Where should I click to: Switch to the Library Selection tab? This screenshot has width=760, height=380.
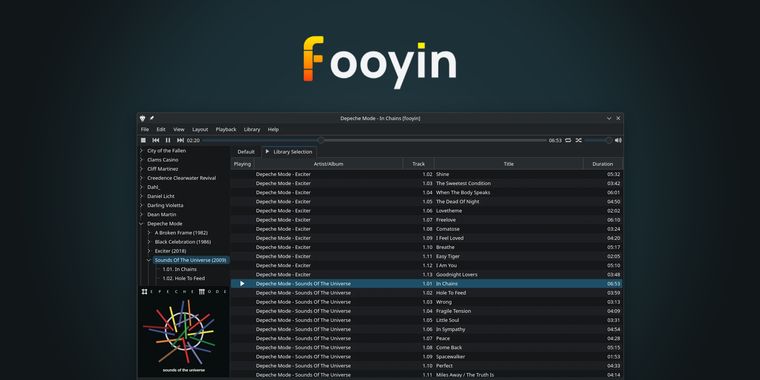[x=289, y=152]
